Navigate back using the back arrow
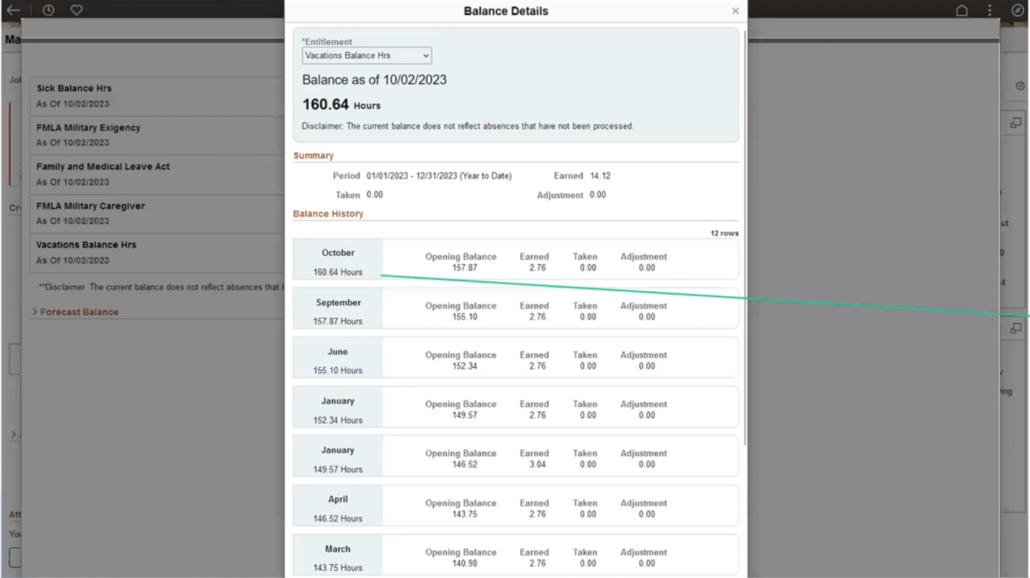The image size is (1030, 578). [x=13, y=10]
